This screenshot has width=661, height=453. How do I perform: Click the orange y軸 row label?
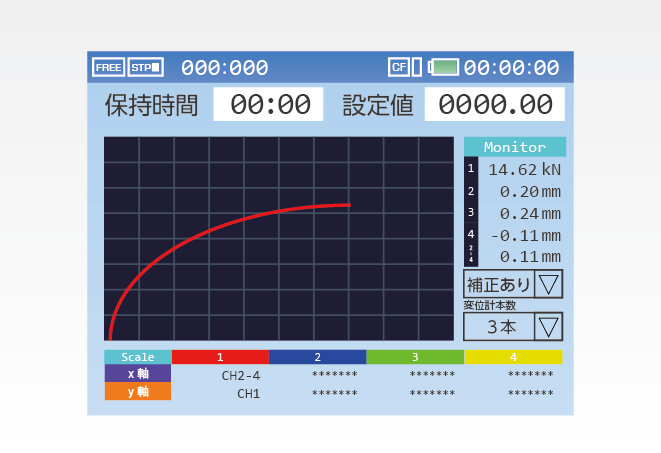(138, 391)
